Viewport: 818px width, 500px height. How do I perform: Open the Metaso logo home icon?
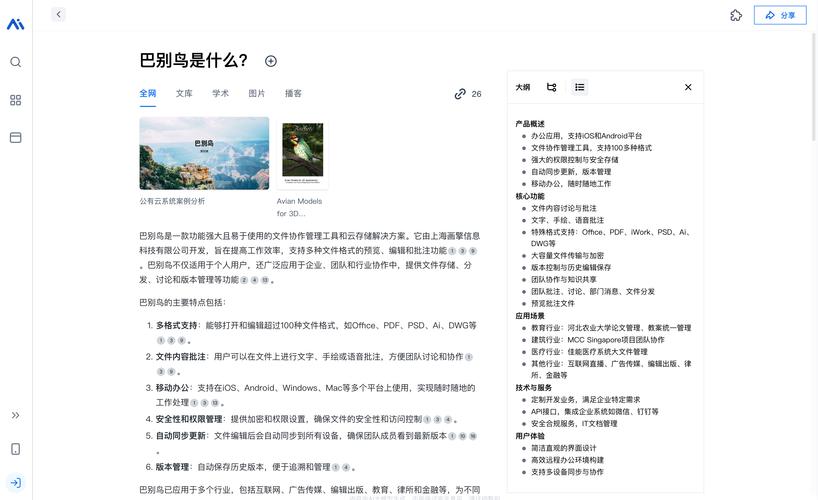coord(15,24)
